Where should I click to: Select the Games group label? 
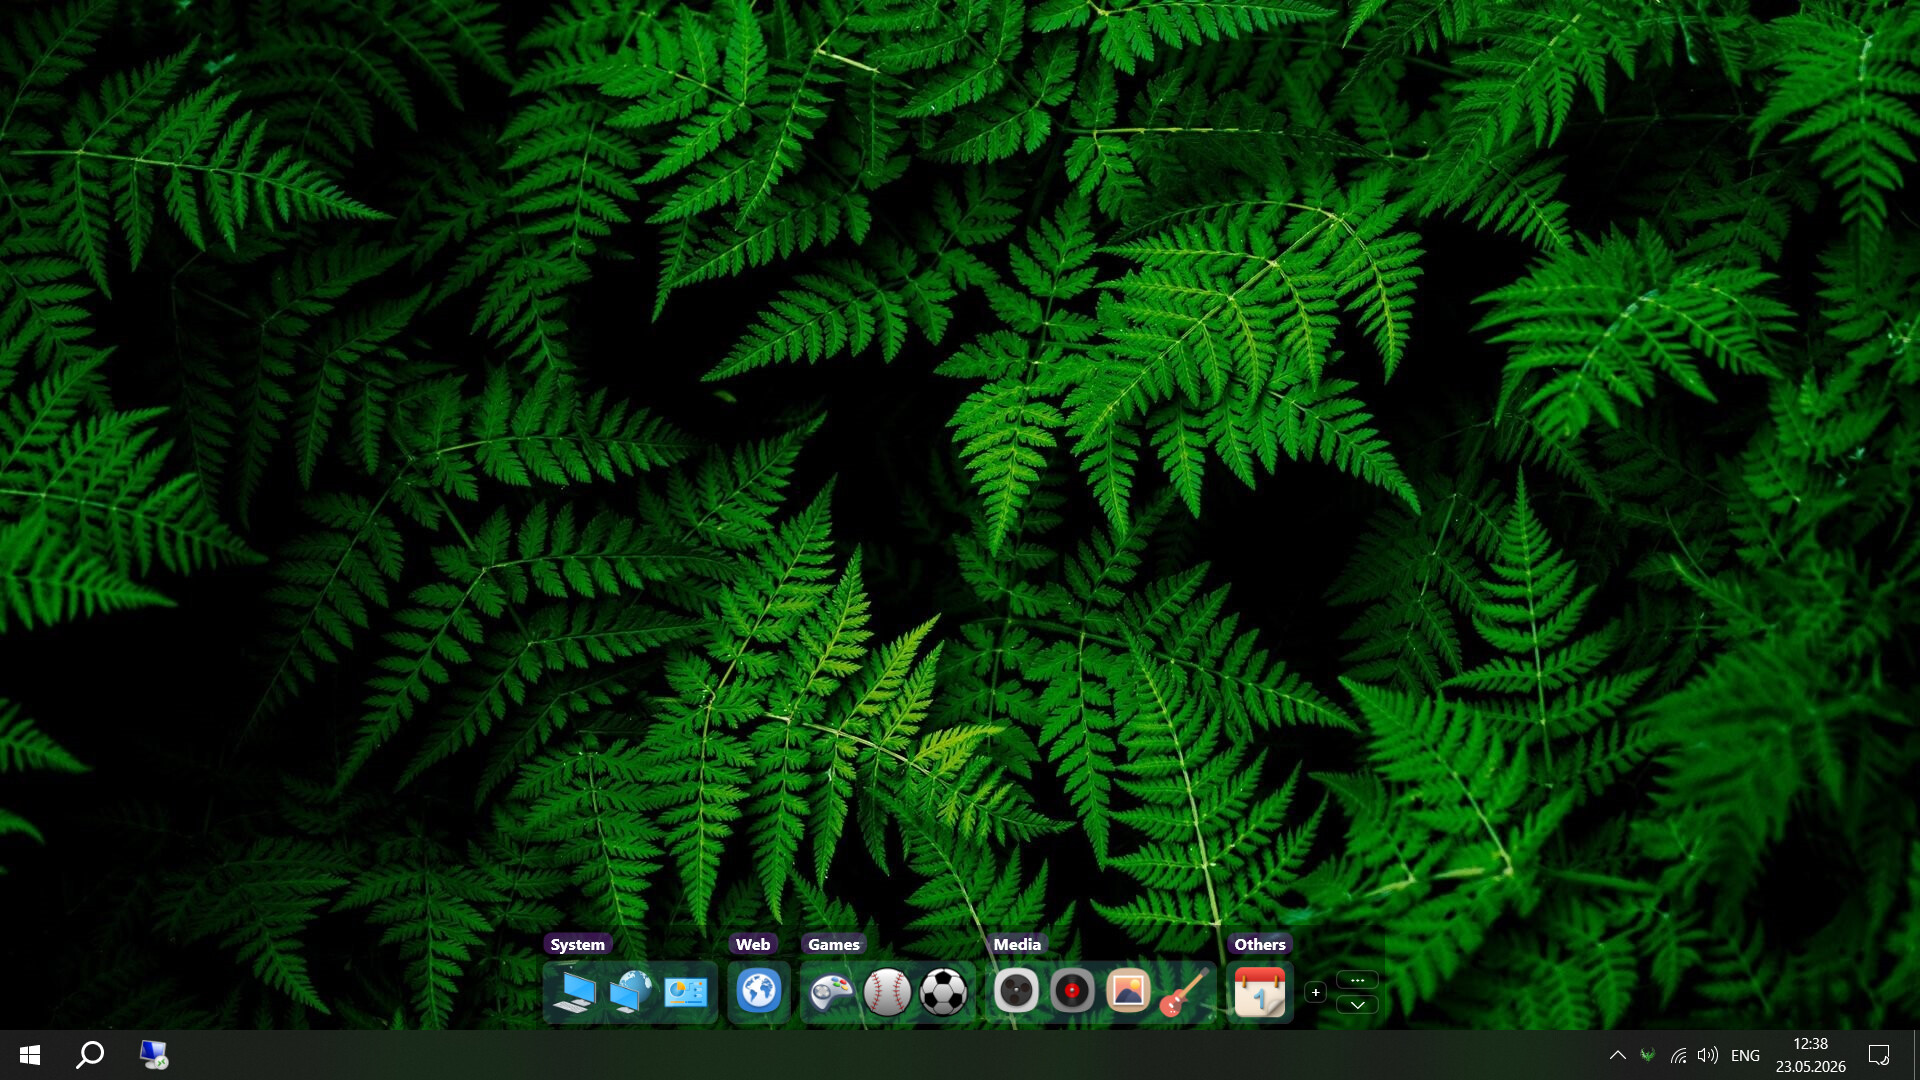pos(834,944)
